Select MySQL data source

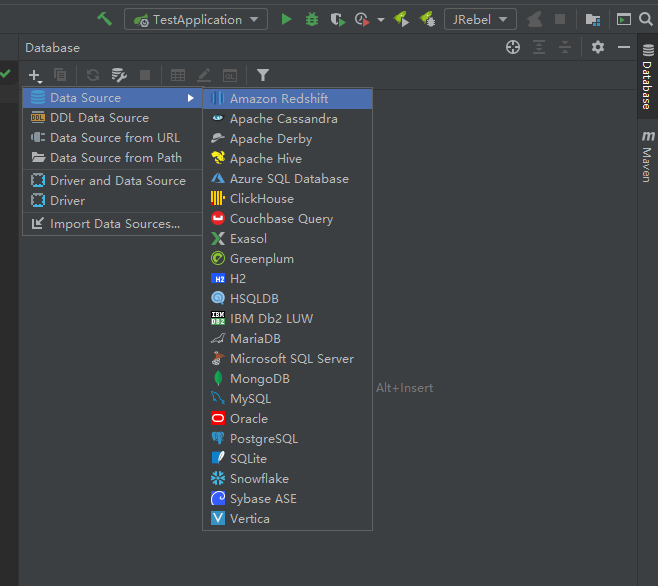point(287,399)
